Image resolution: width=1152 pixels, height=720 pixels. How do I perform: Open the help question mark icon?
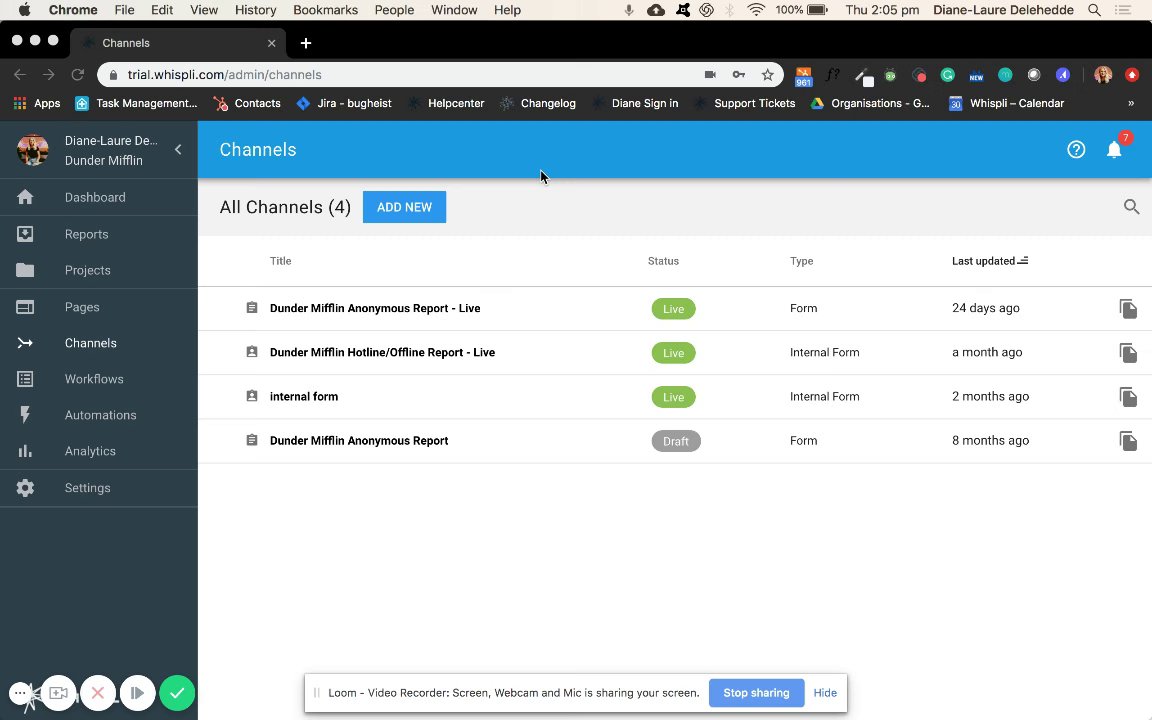click(x=1076, y=150)
